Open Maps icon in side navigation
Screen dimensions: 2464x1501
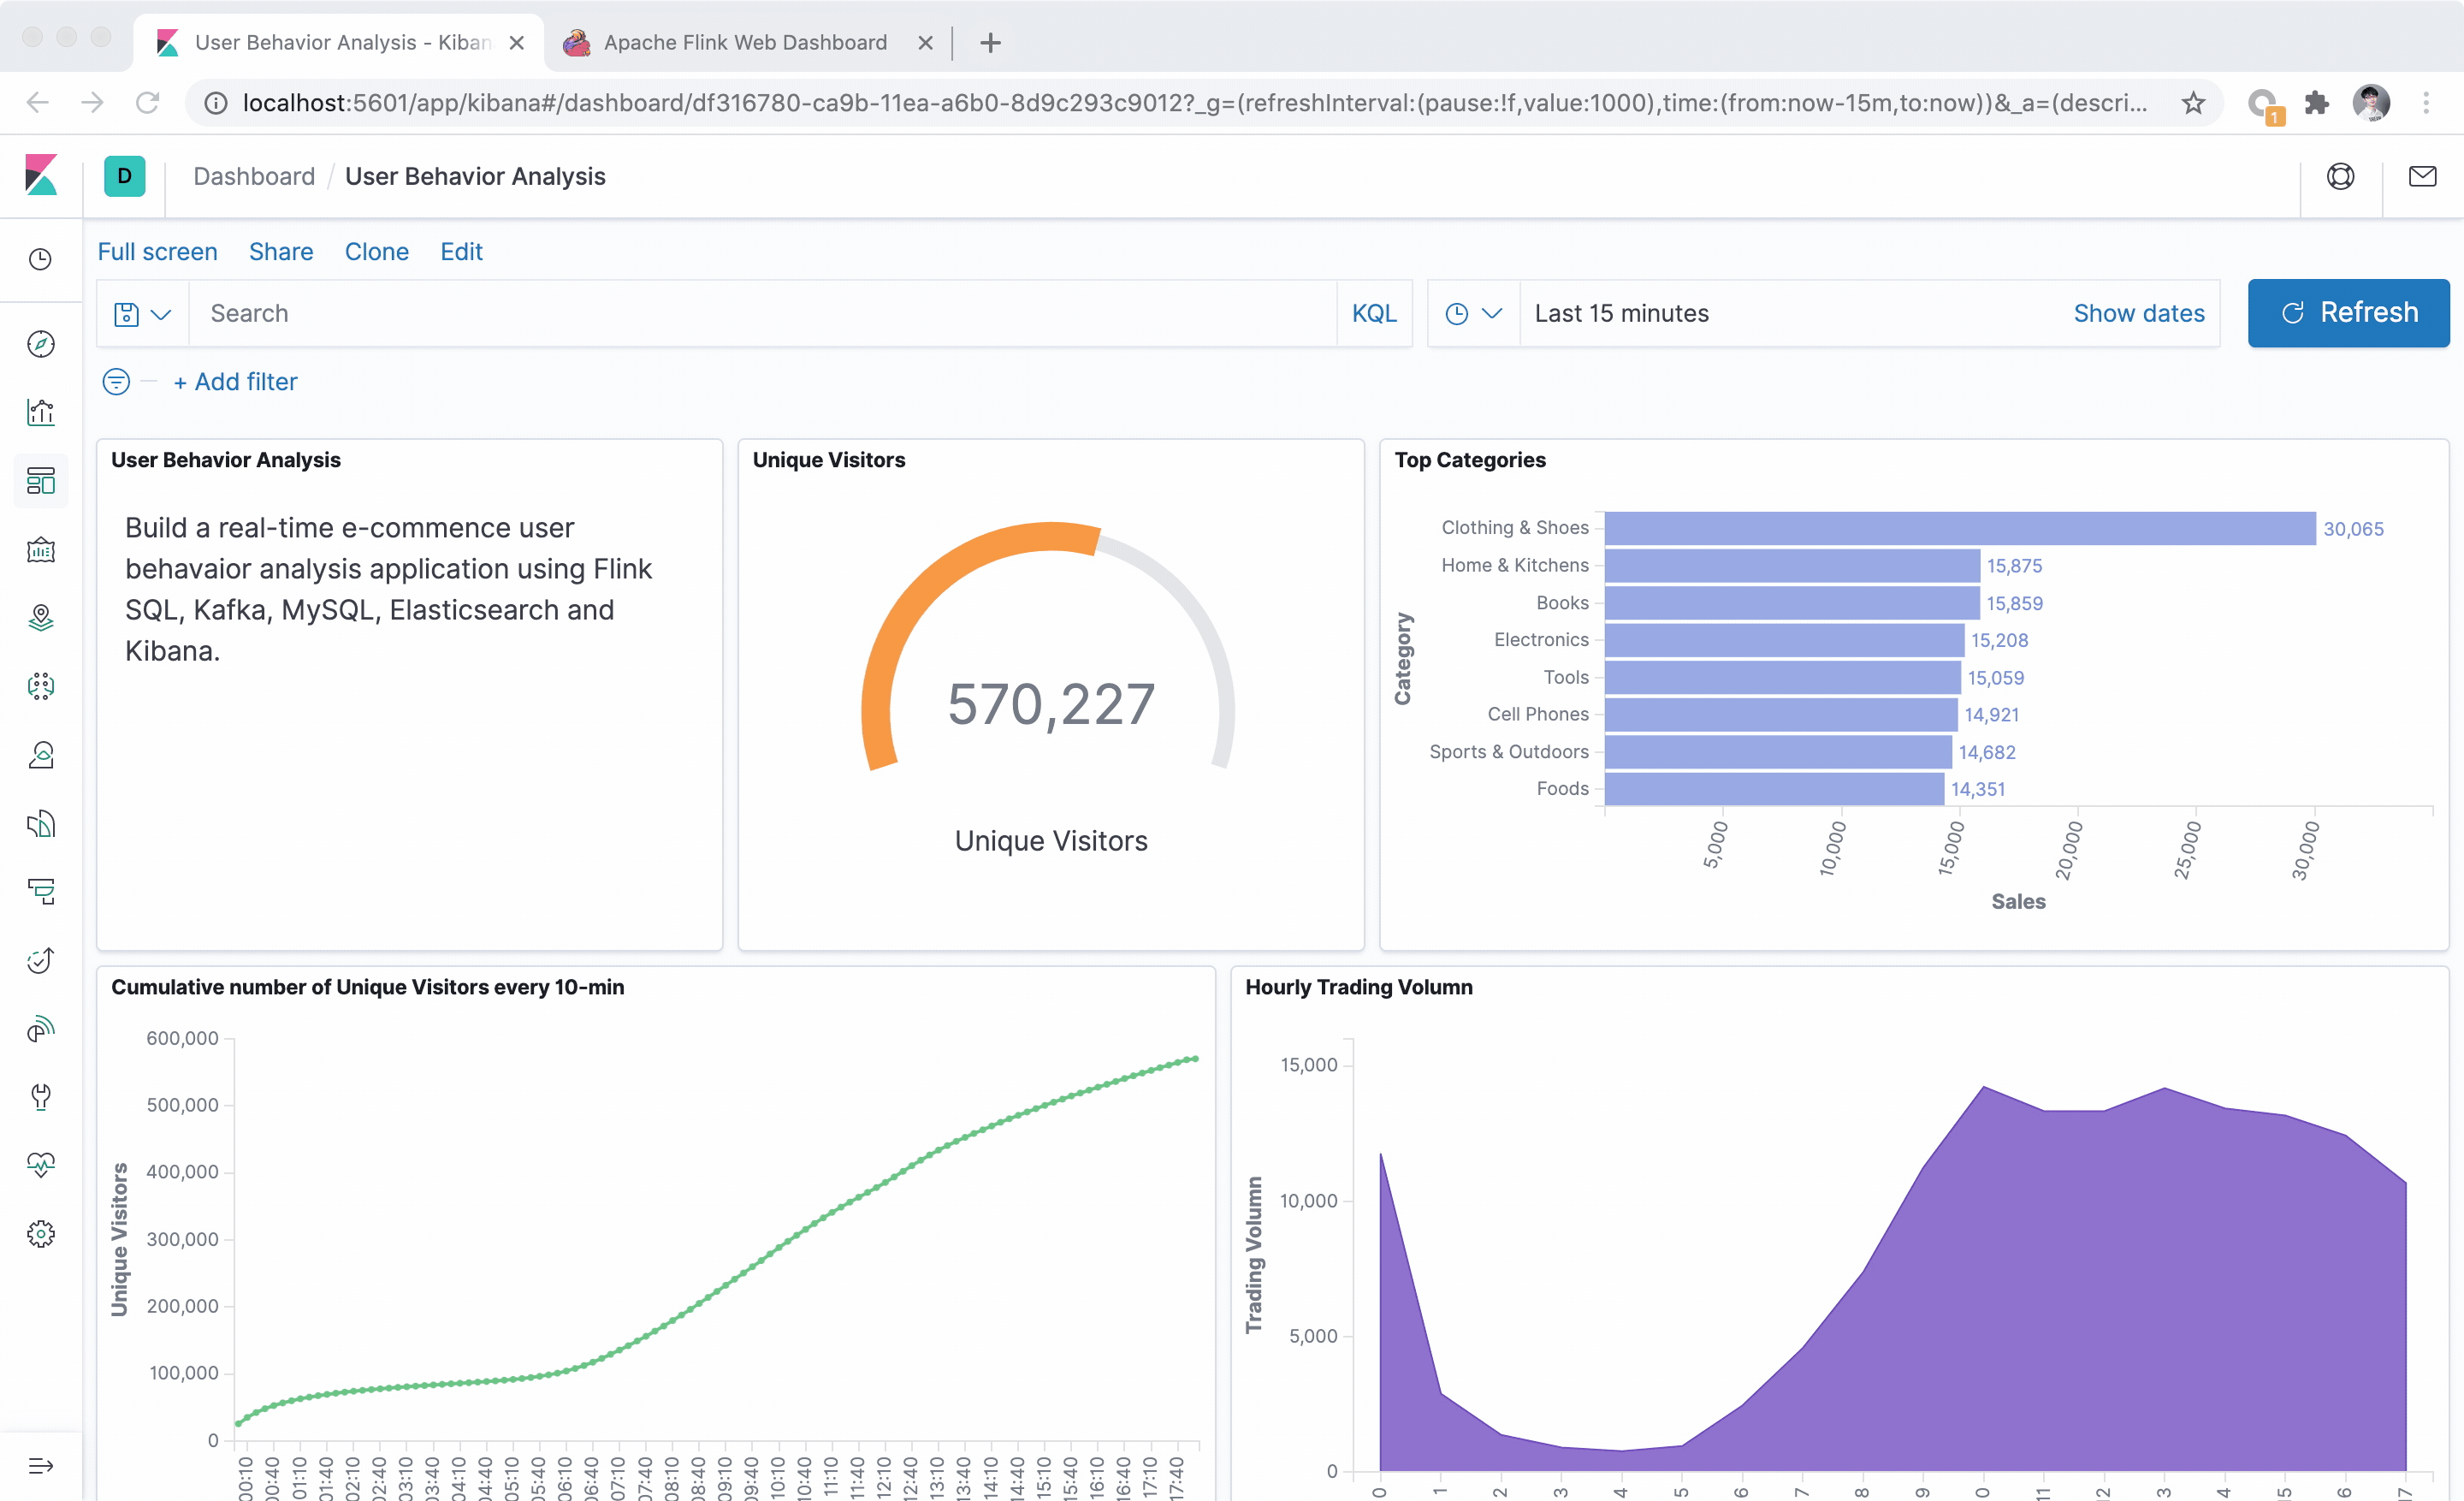click(x=41, y=617)
